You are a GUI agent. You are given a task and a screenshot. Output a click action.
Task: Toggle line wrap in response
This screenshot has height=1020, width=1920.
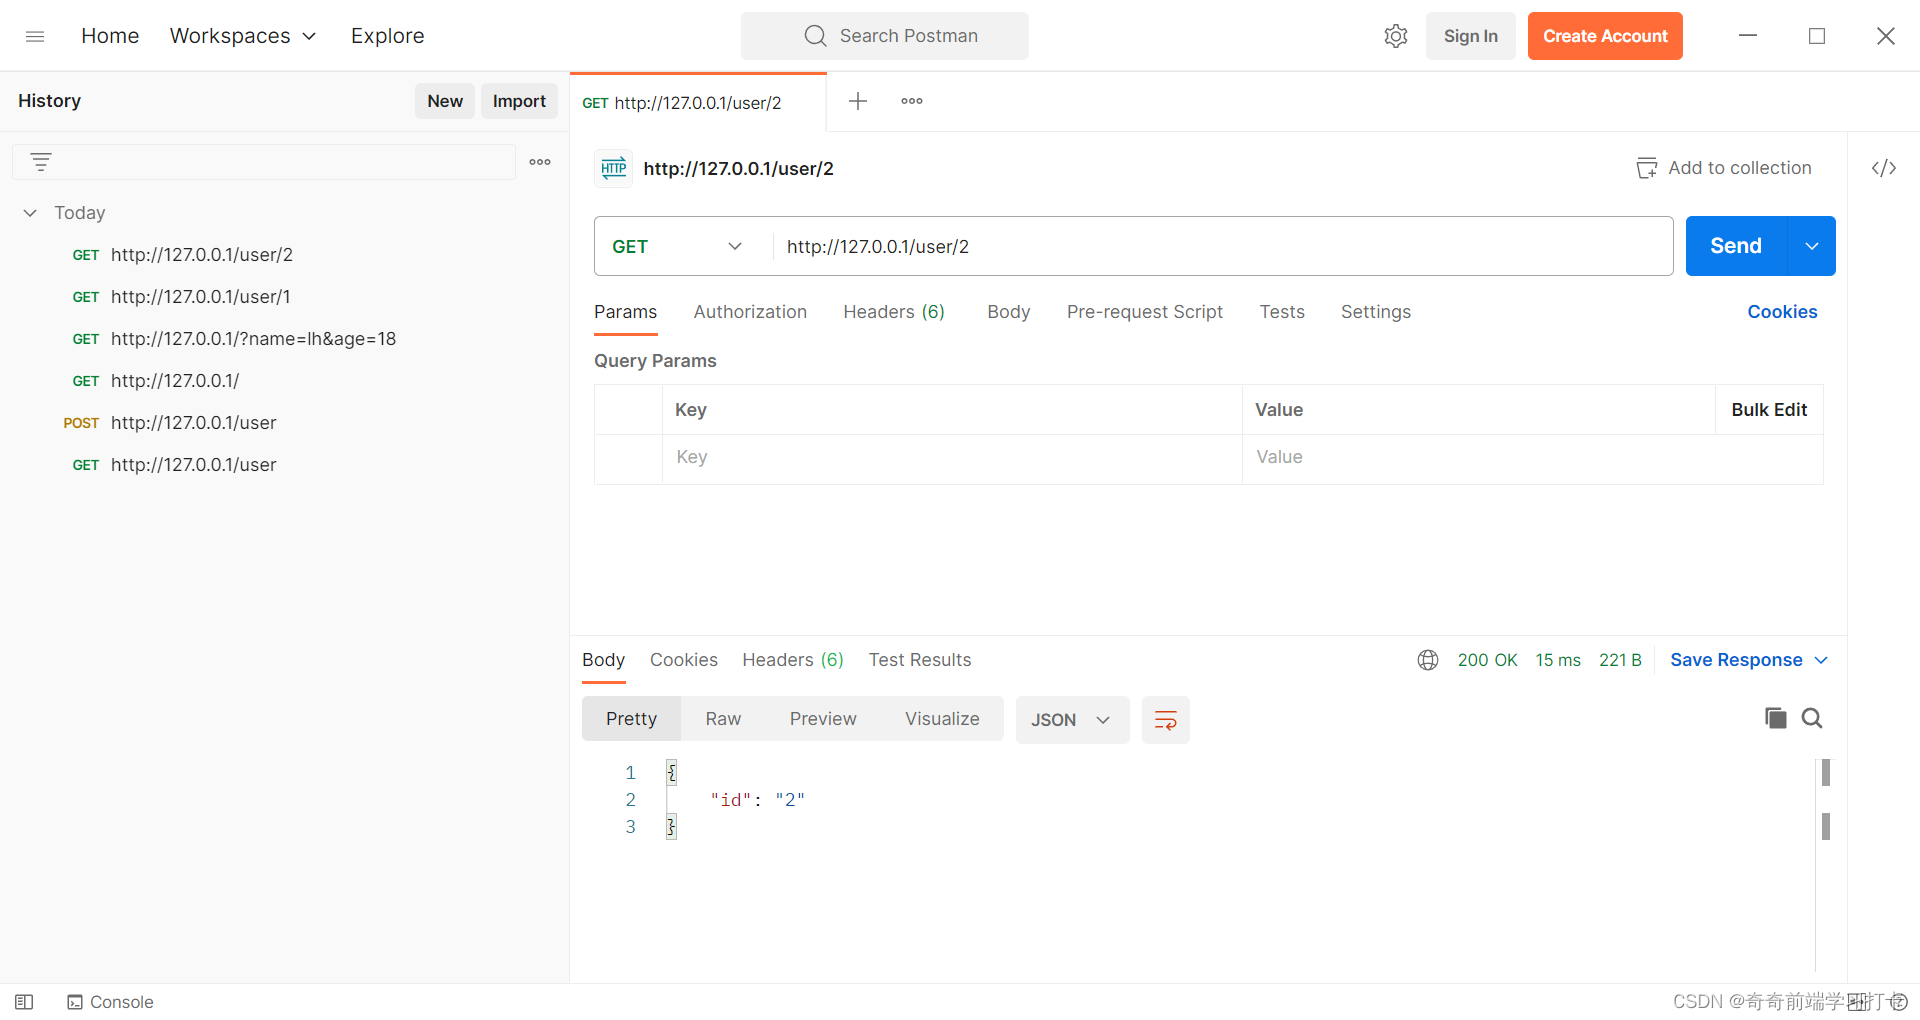1166,720
